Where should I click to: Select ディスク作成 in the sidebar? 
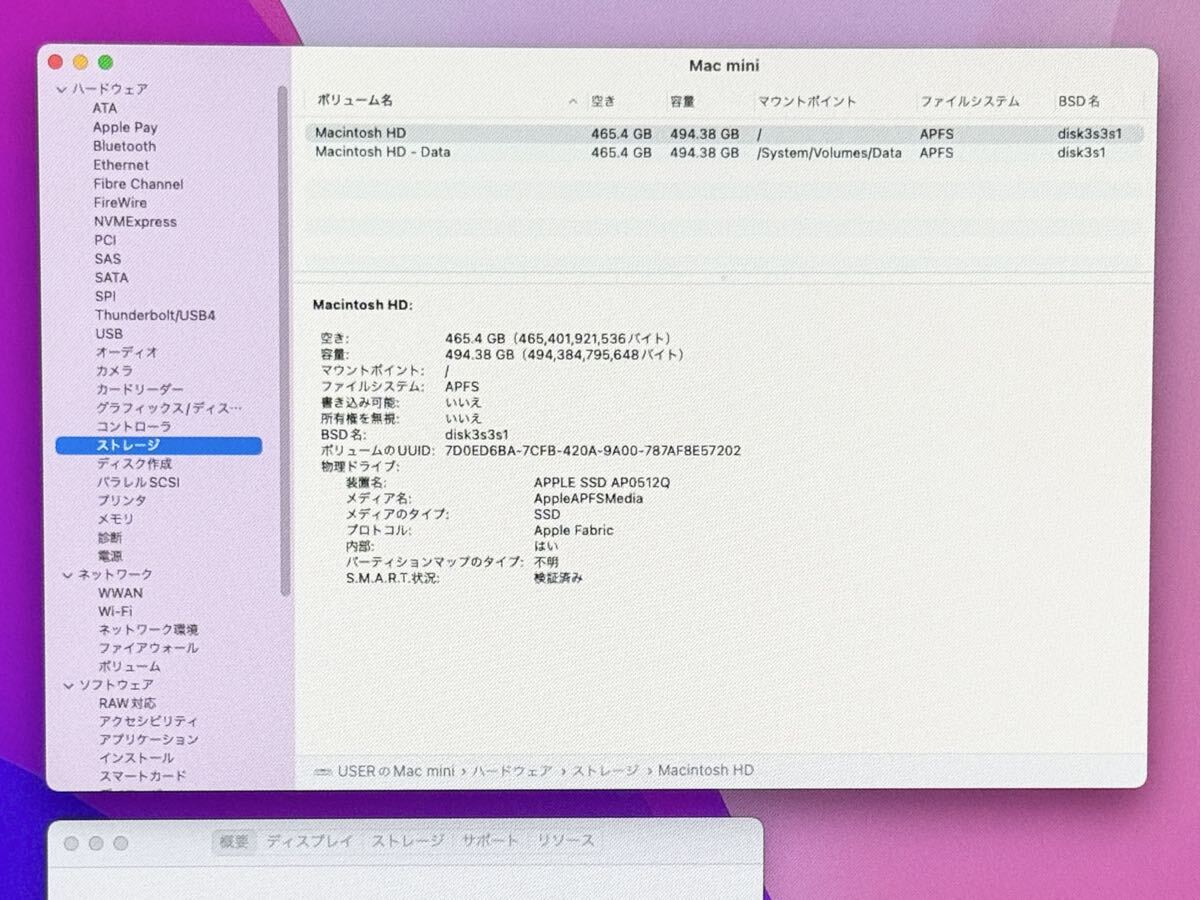click(134, 464)
